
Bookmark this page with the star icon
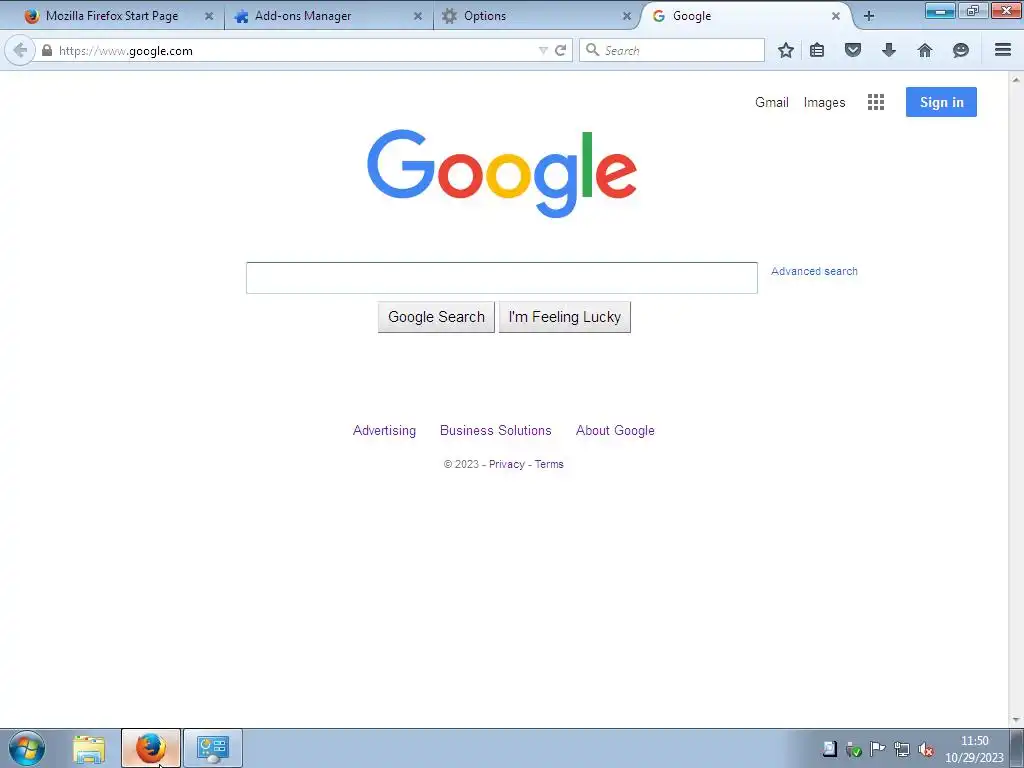(786, 50)
